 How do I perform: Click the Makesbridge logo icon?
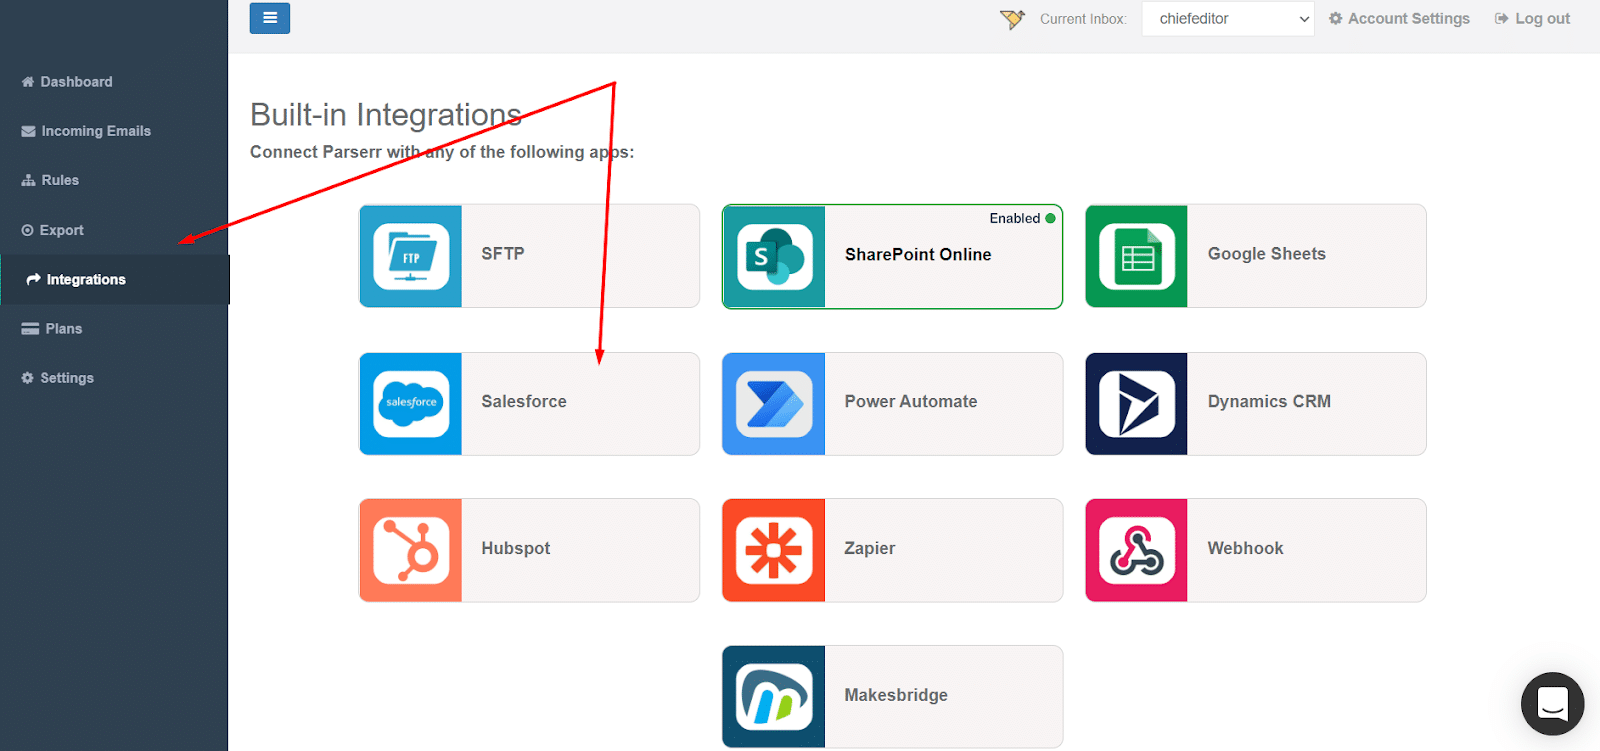pos(774,697)
